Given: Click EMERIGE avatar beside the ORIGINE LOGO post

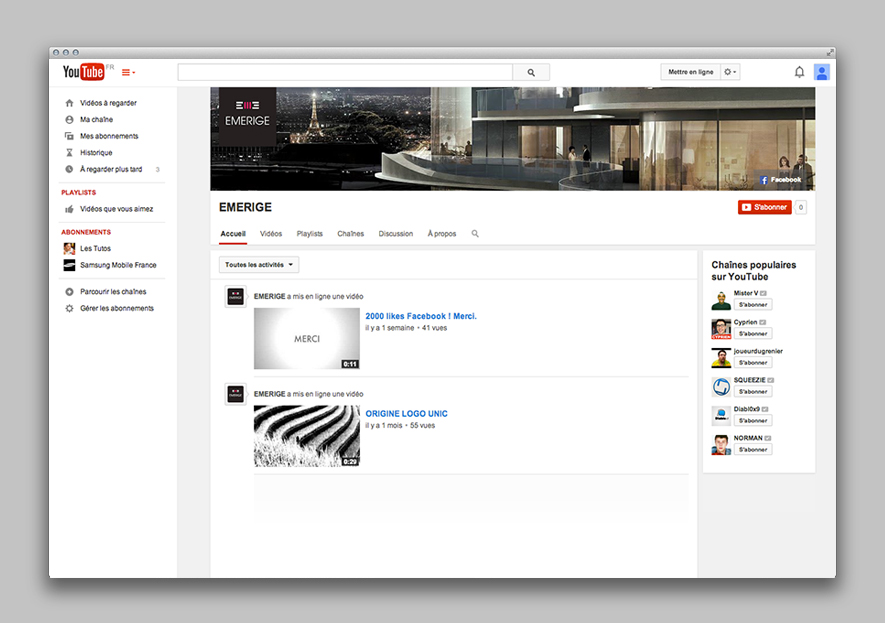Looking at the screenshot, I should (x=235, y=394).
